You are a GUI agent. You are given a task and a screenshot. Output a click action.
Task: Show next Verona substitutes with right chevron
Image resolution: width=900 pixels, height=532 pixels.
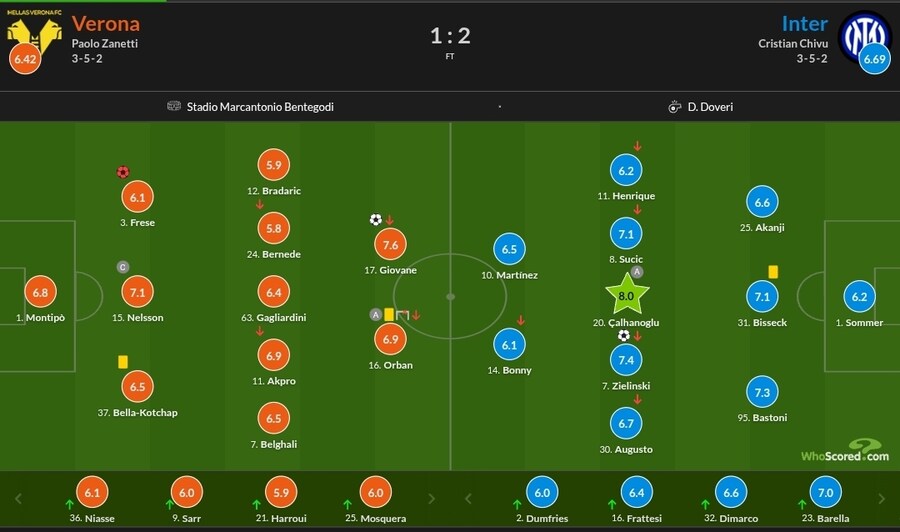tap(432, 498)
